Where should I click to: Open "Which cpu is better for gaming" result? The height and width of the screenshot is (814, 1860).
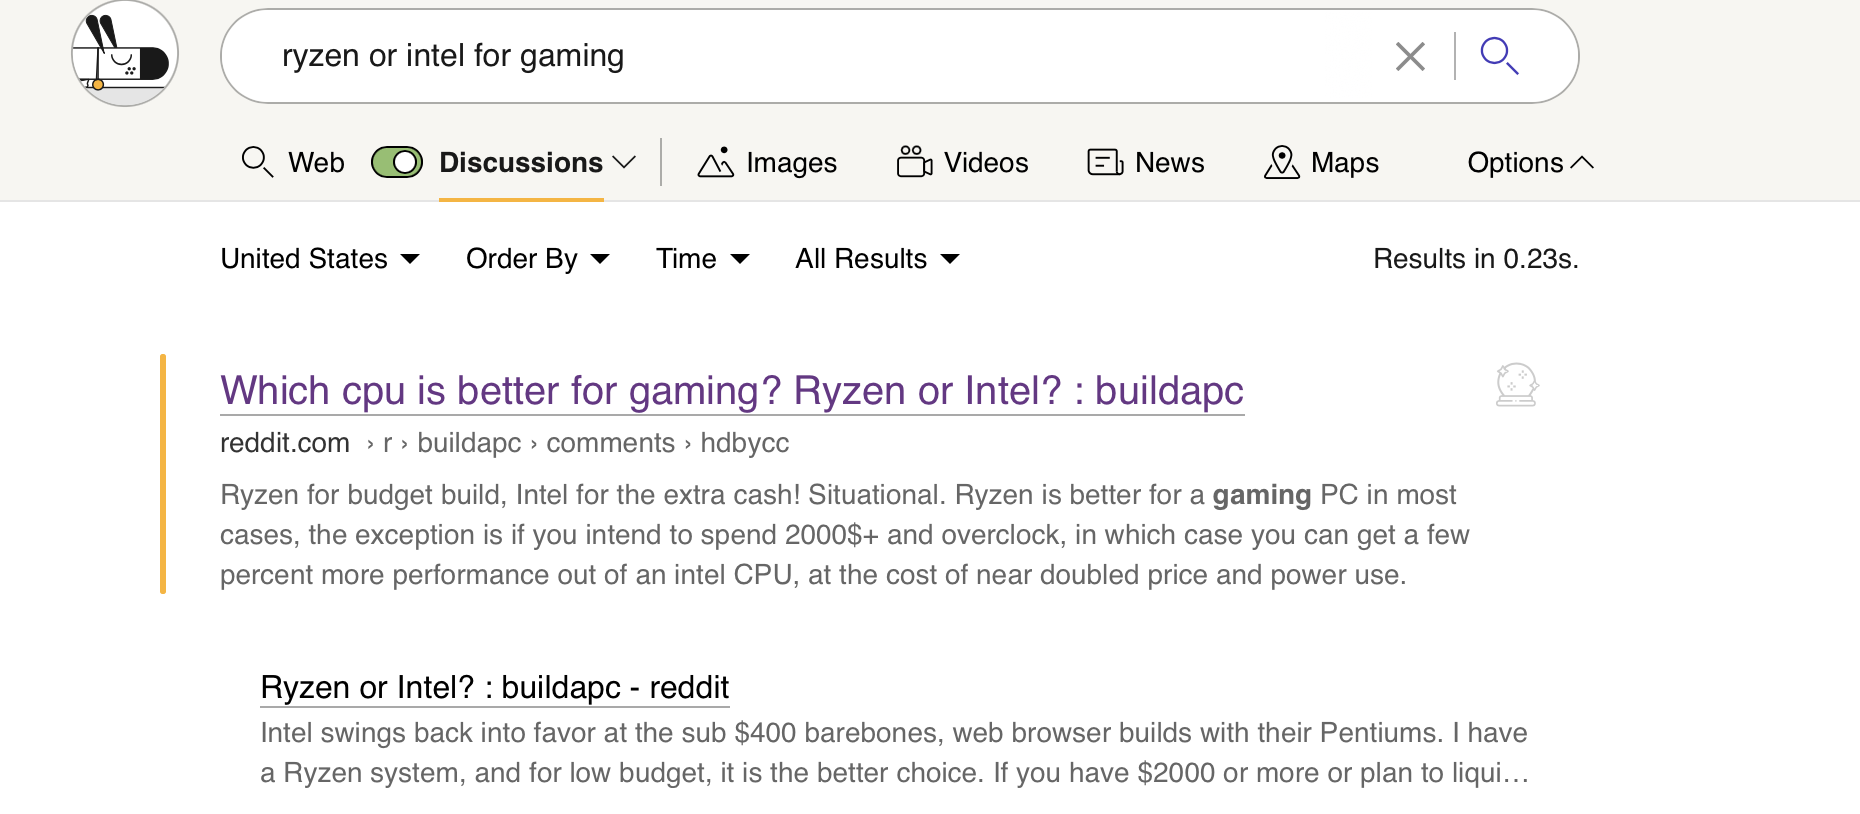(731, 391)
